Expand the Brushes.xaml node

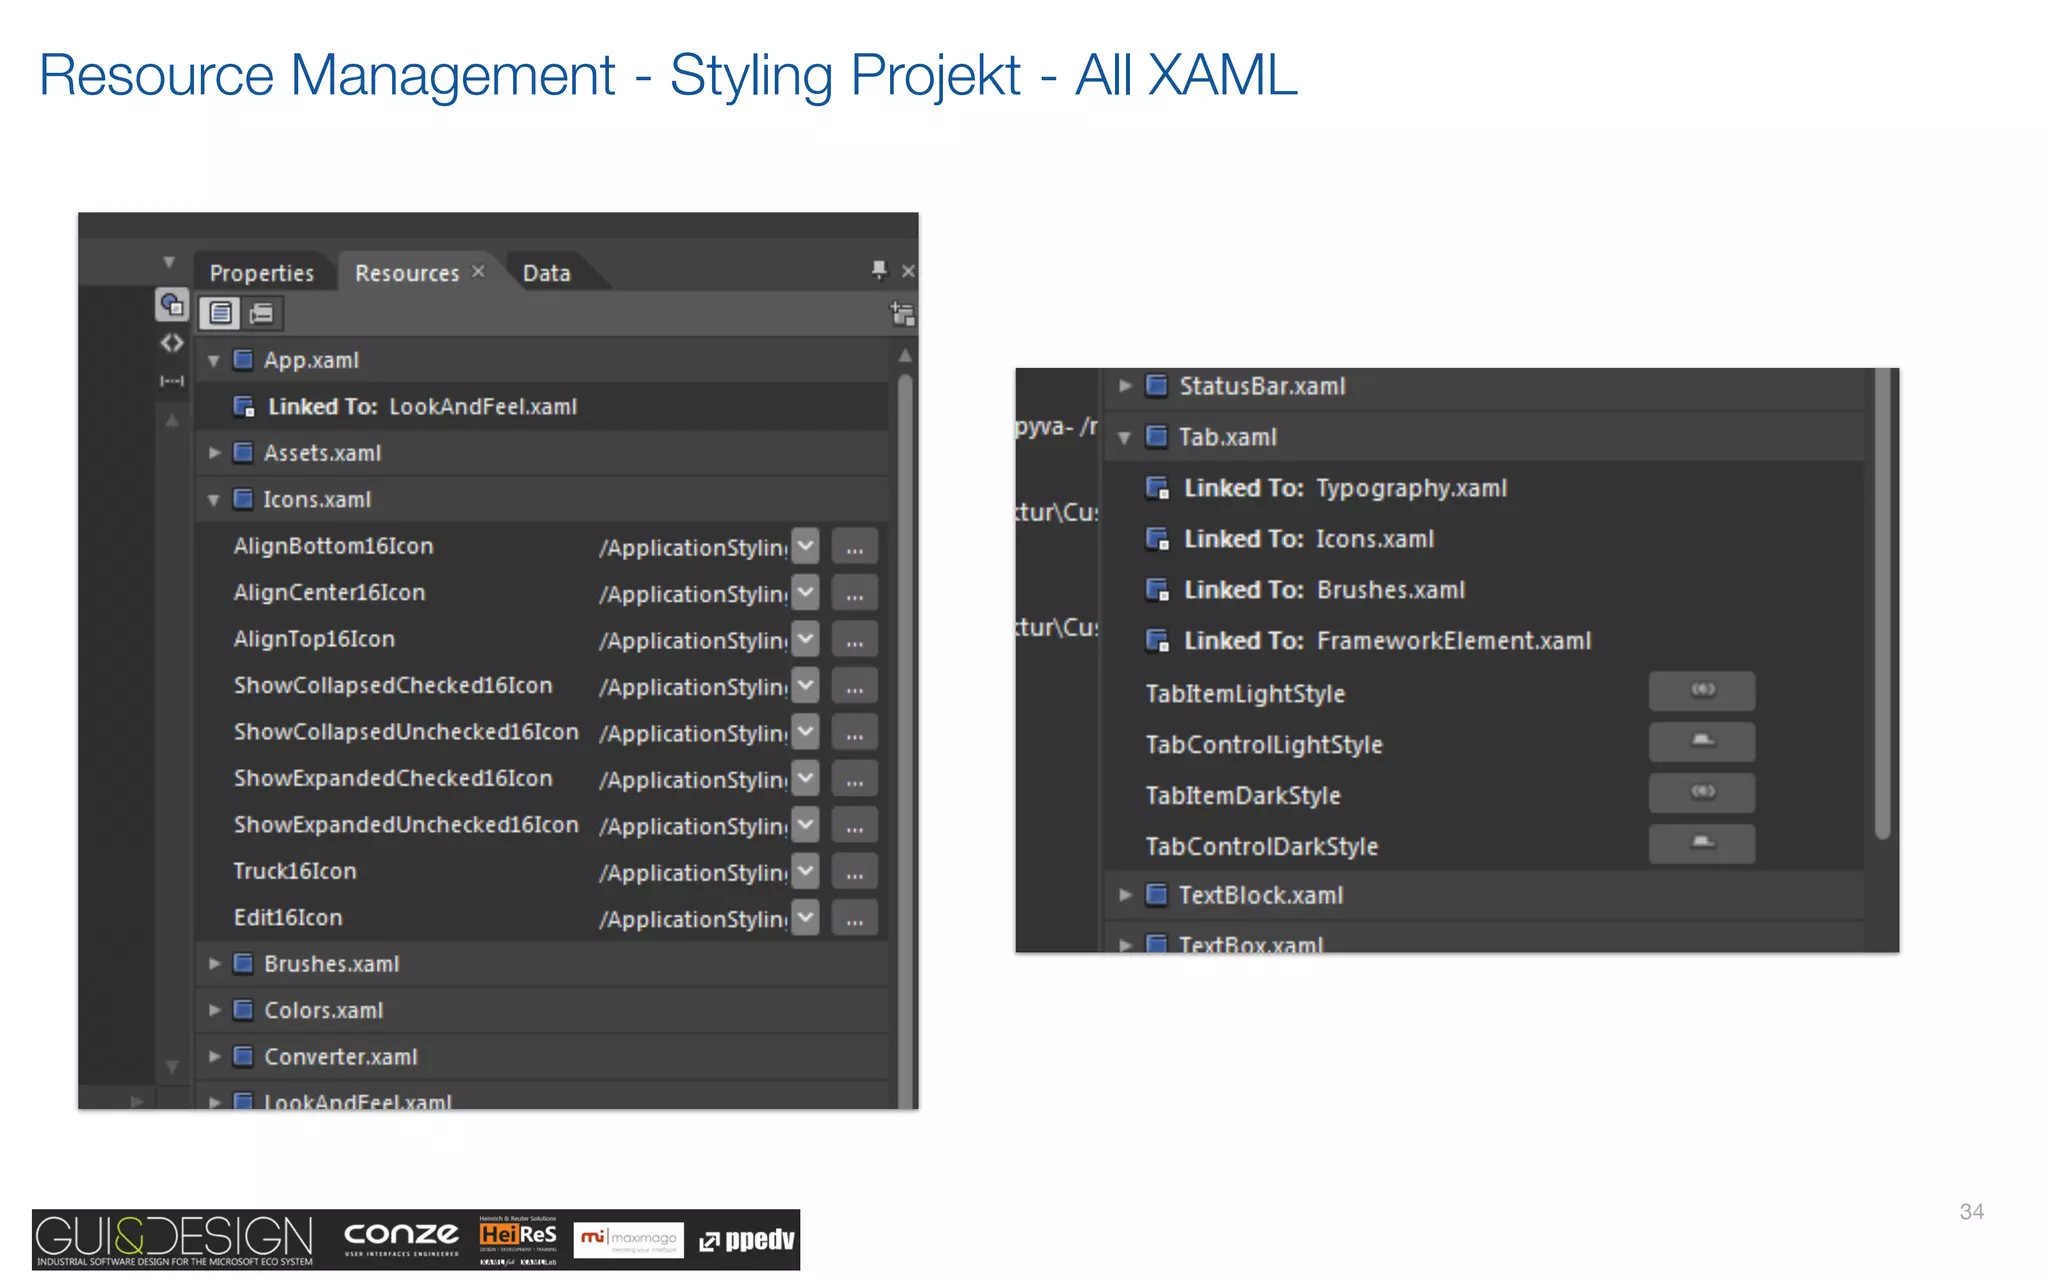point(213,964)
